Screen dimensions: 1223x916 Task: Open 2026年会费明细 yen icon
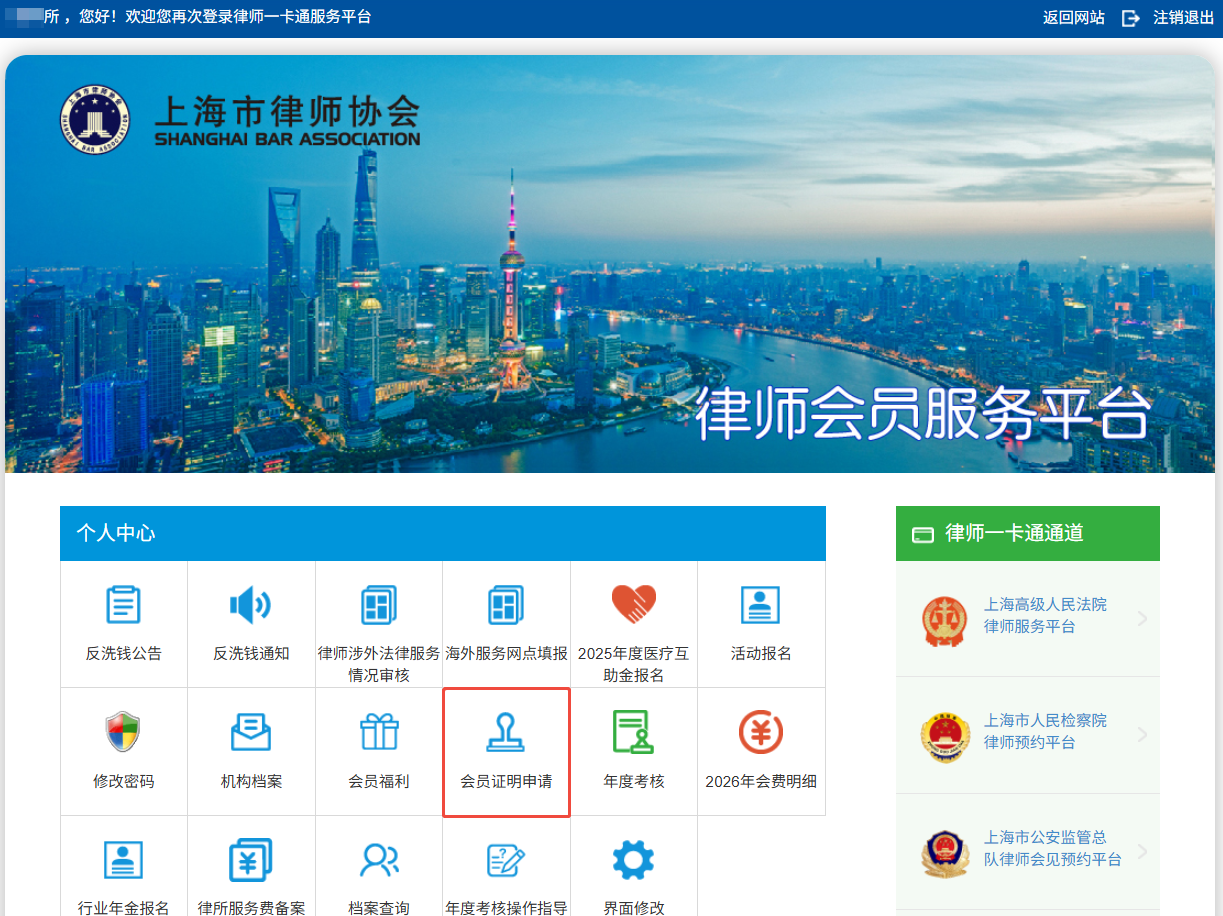click(x=761, y=732)
